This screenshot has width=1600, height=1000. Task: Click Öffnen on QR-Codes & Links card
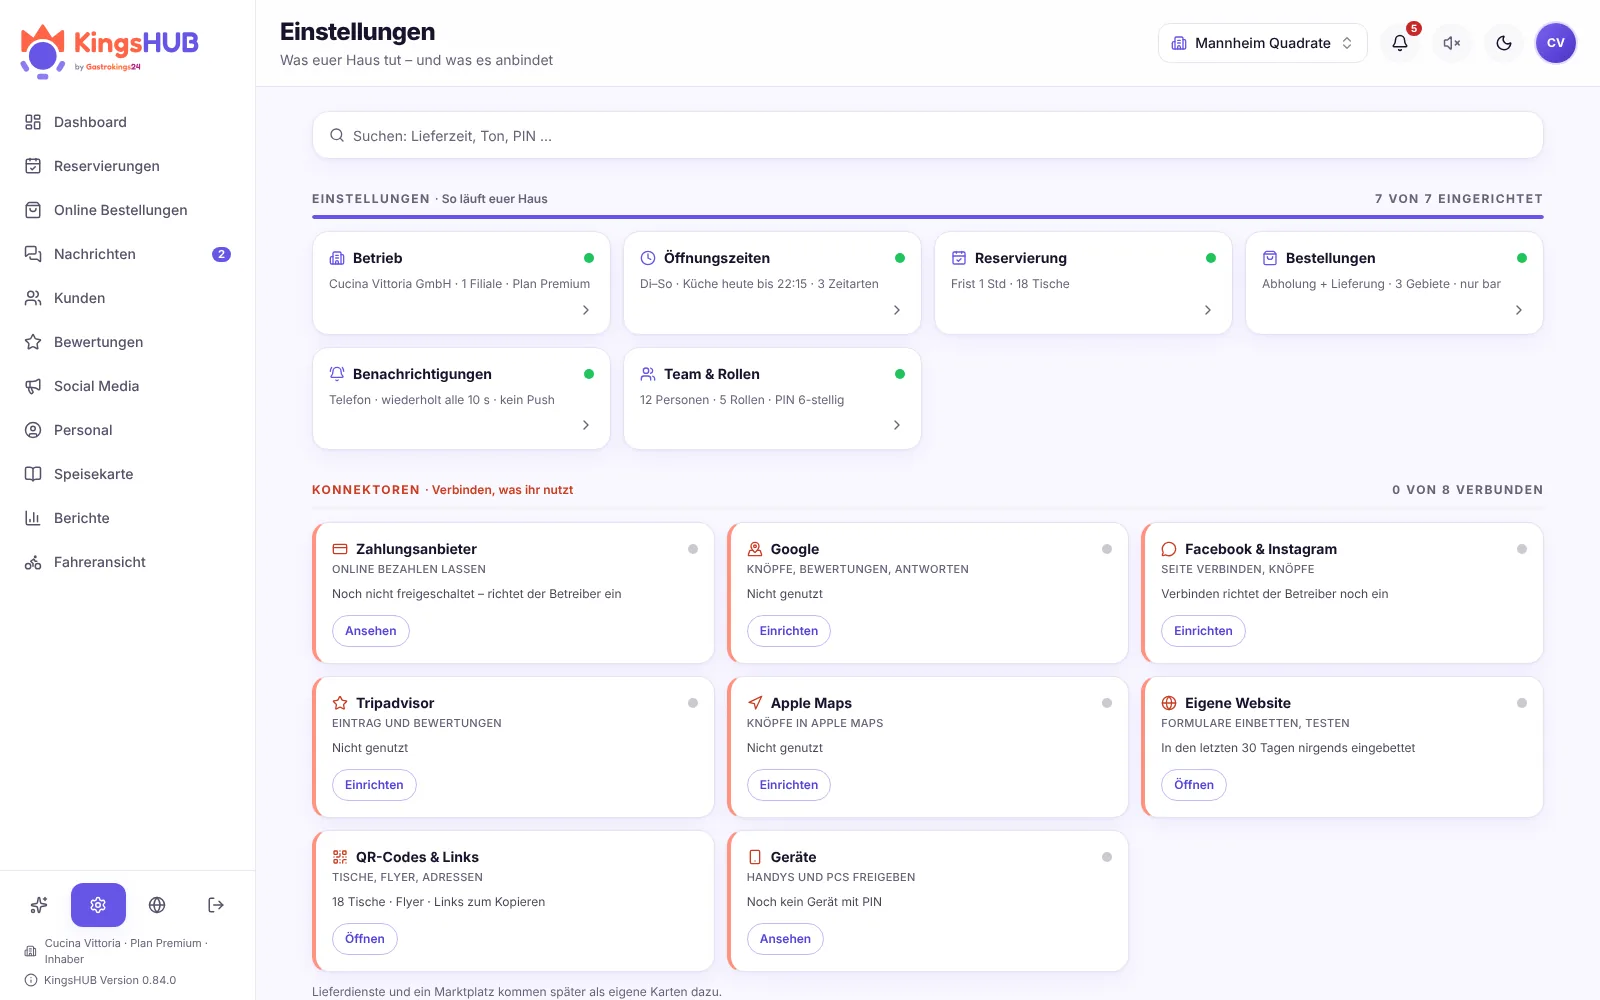pos(365,939)
